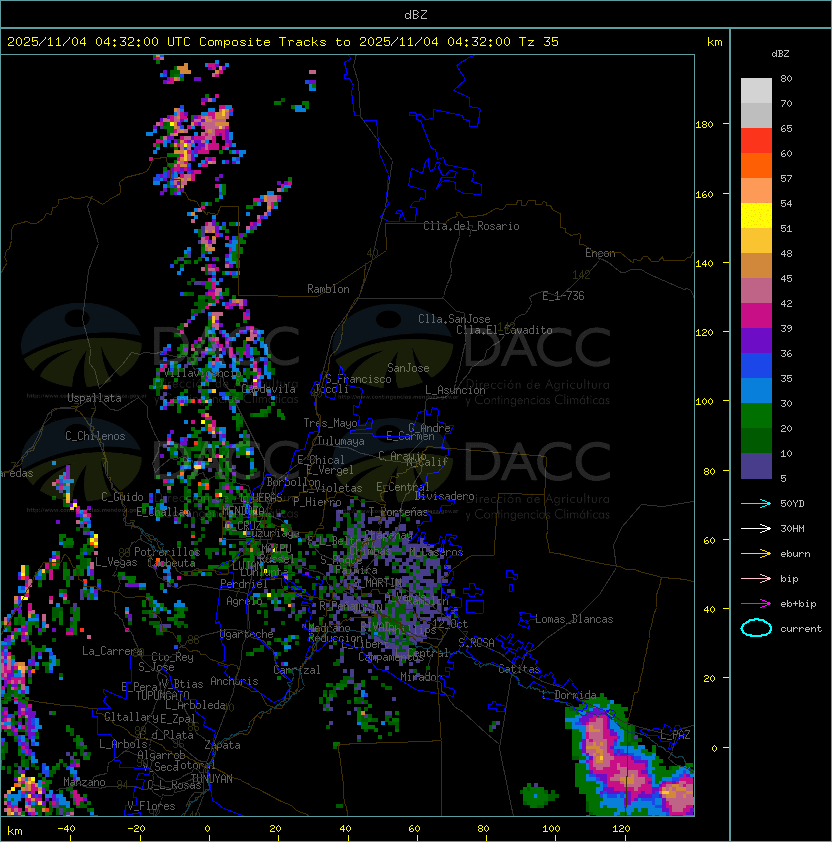This screenshot has width=832, height=842.
Task: Click the 'L_Asuncion' map label
Action: point(455,390)
